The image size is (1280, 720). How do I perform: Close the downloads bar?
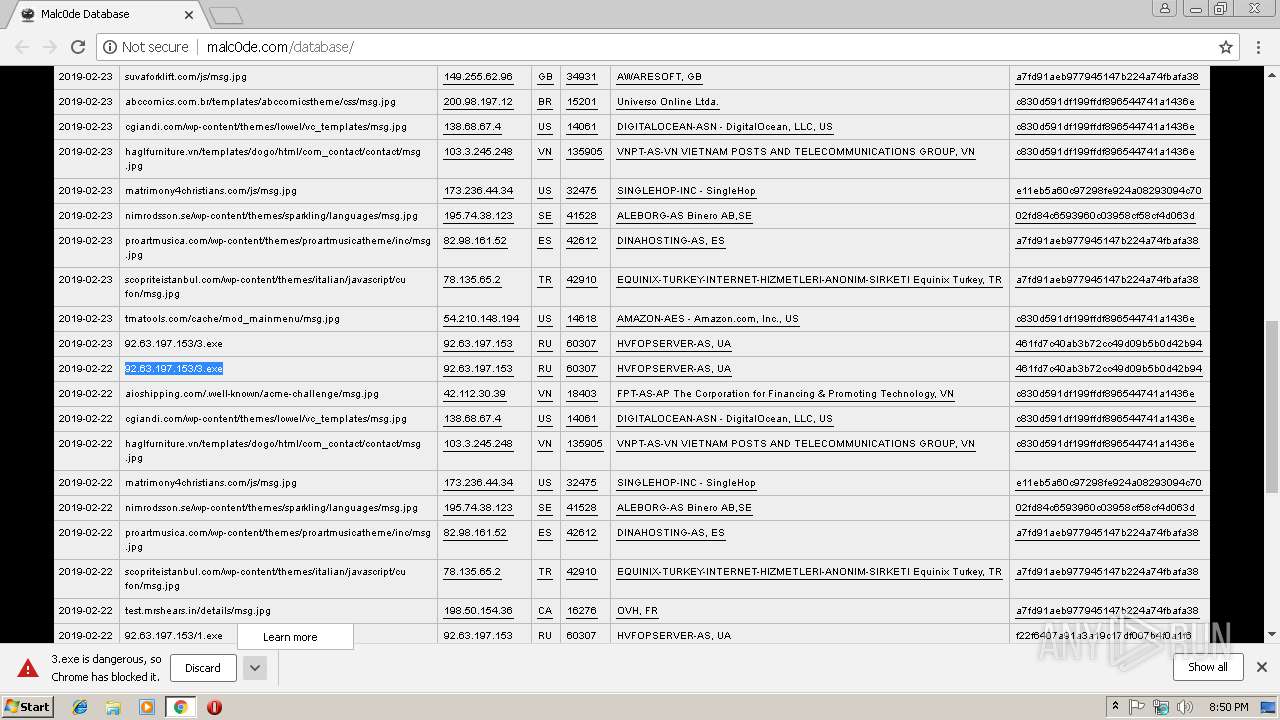(x=1262, y=667)
